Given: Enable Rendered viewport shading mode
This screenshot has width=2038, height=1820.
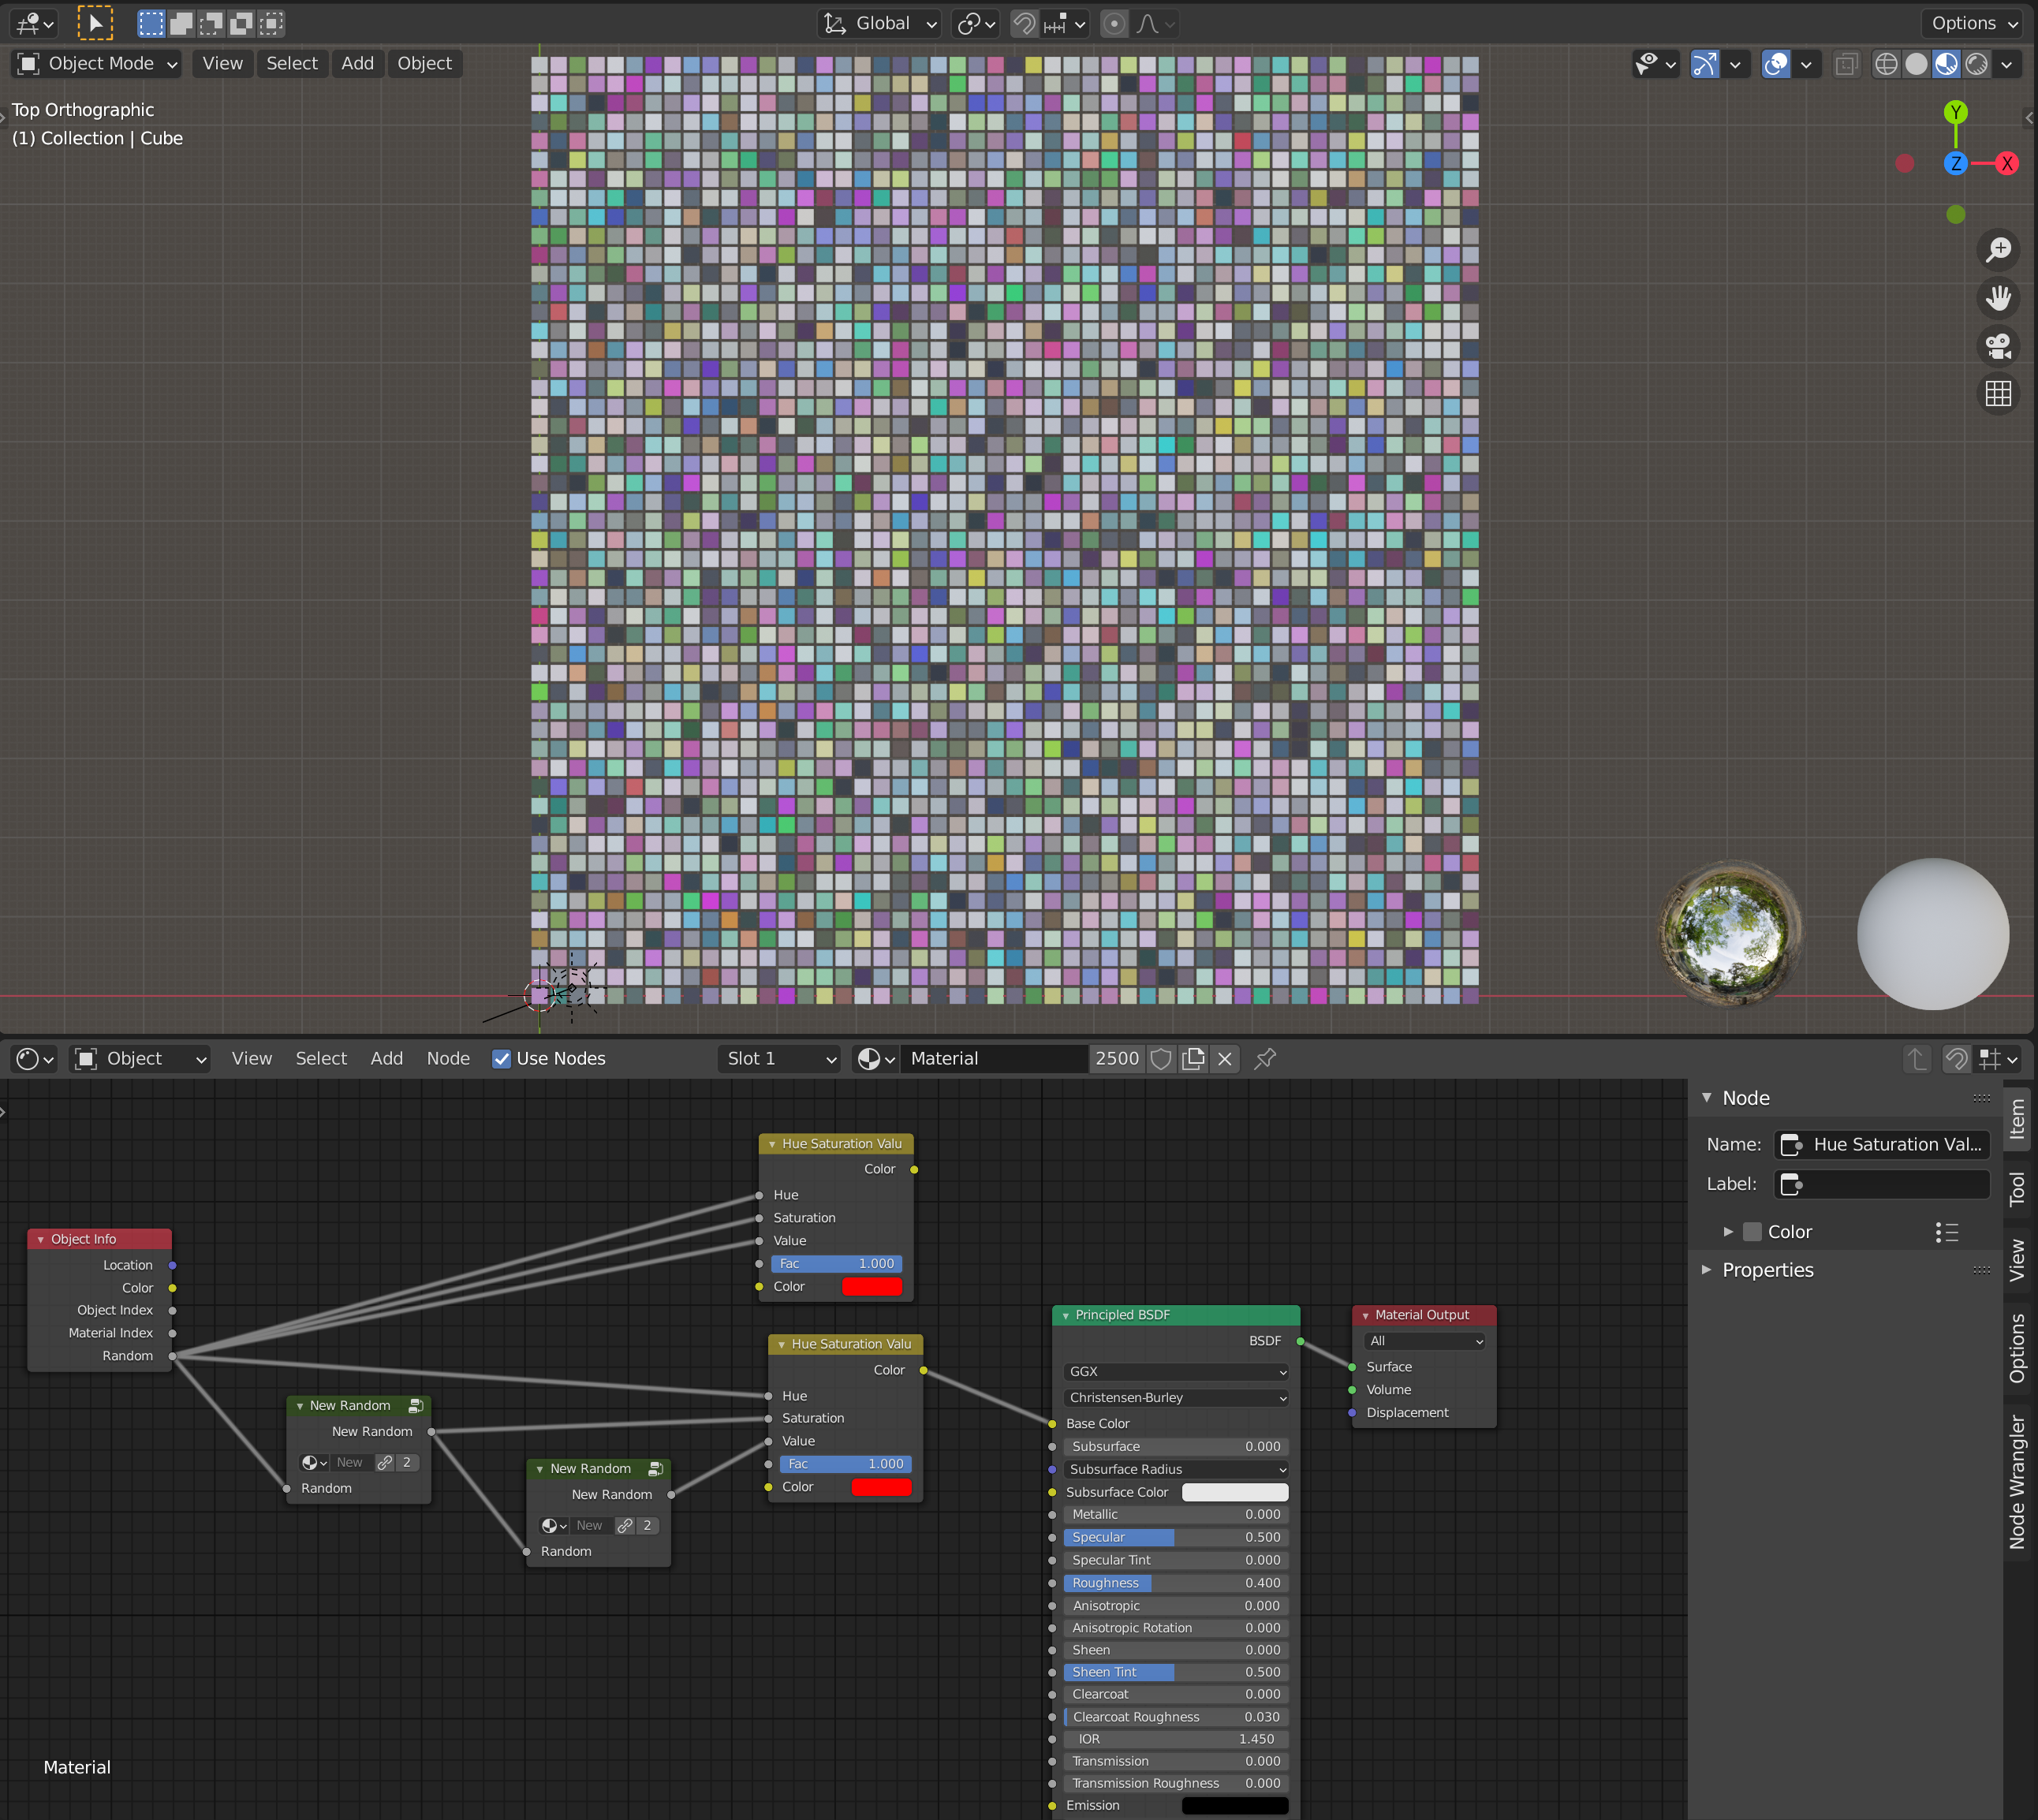Looking at the screenshot, I should [x=1978, y=63].
